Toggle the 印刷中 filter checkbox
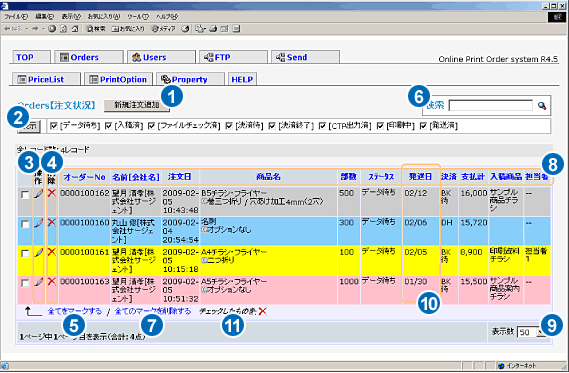569x373 pixels. click(x=380, y=126)
